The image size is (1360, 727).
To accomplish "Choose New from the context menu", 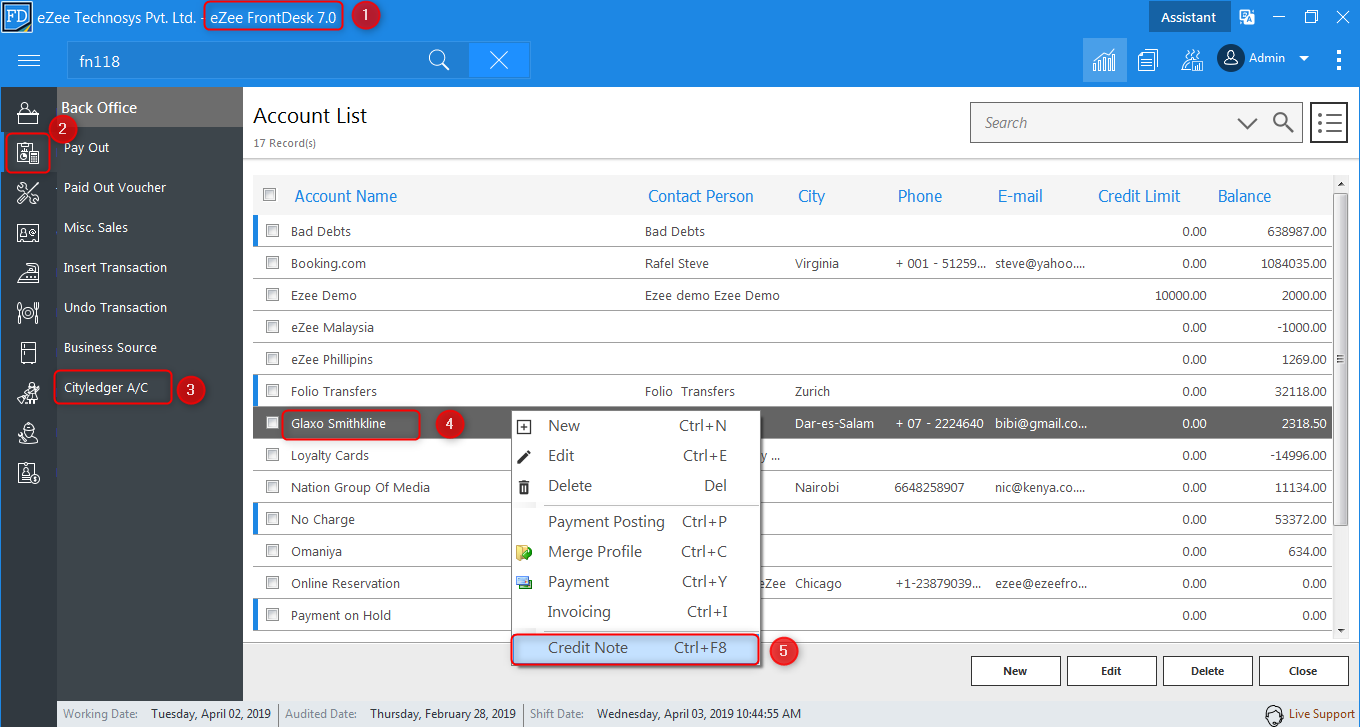I will [636, 426].
